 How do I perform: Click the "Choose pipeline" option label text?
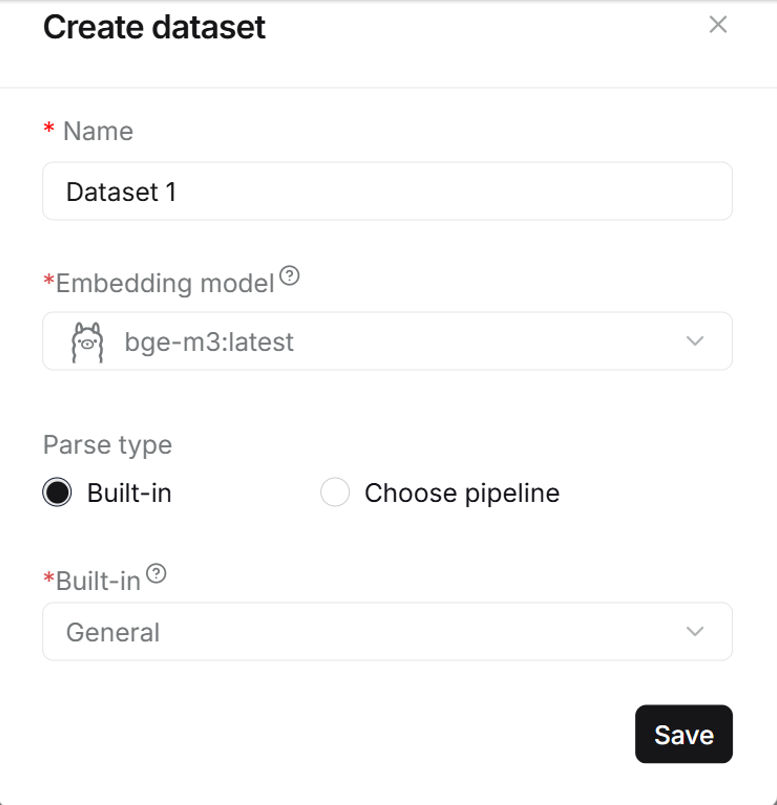point(461,493)
